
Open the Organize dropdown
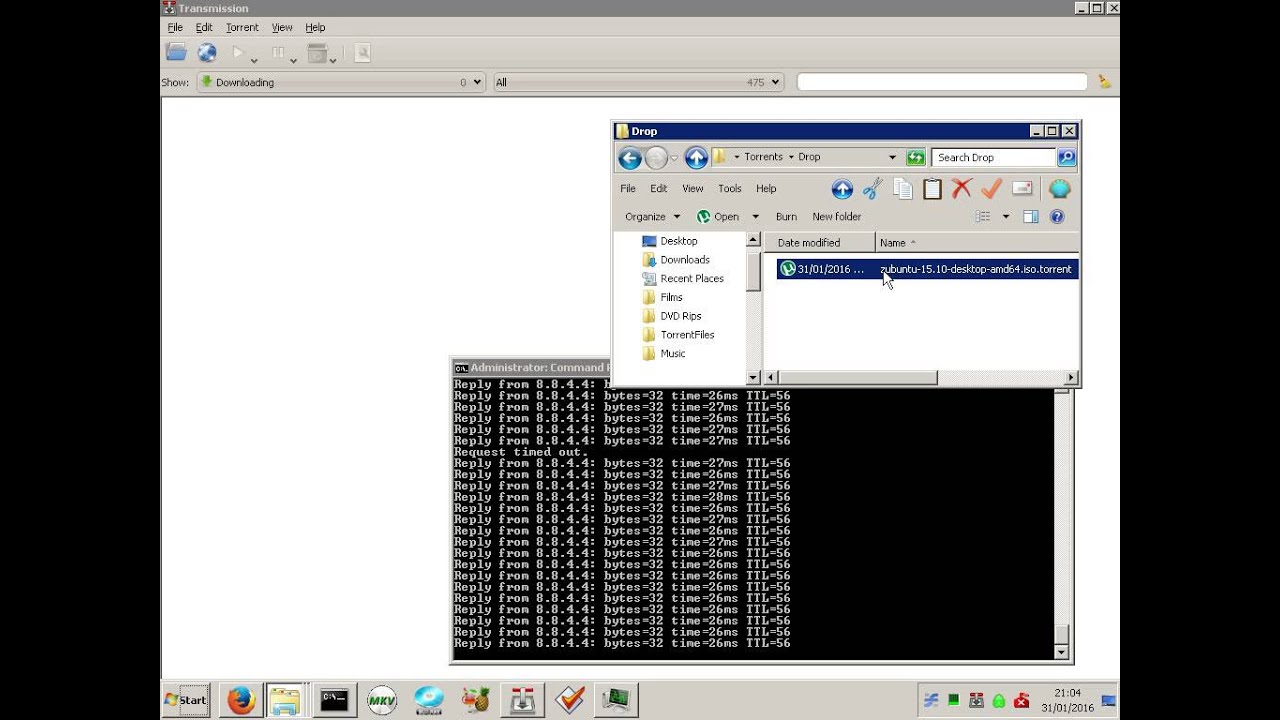tap(652, 216)
